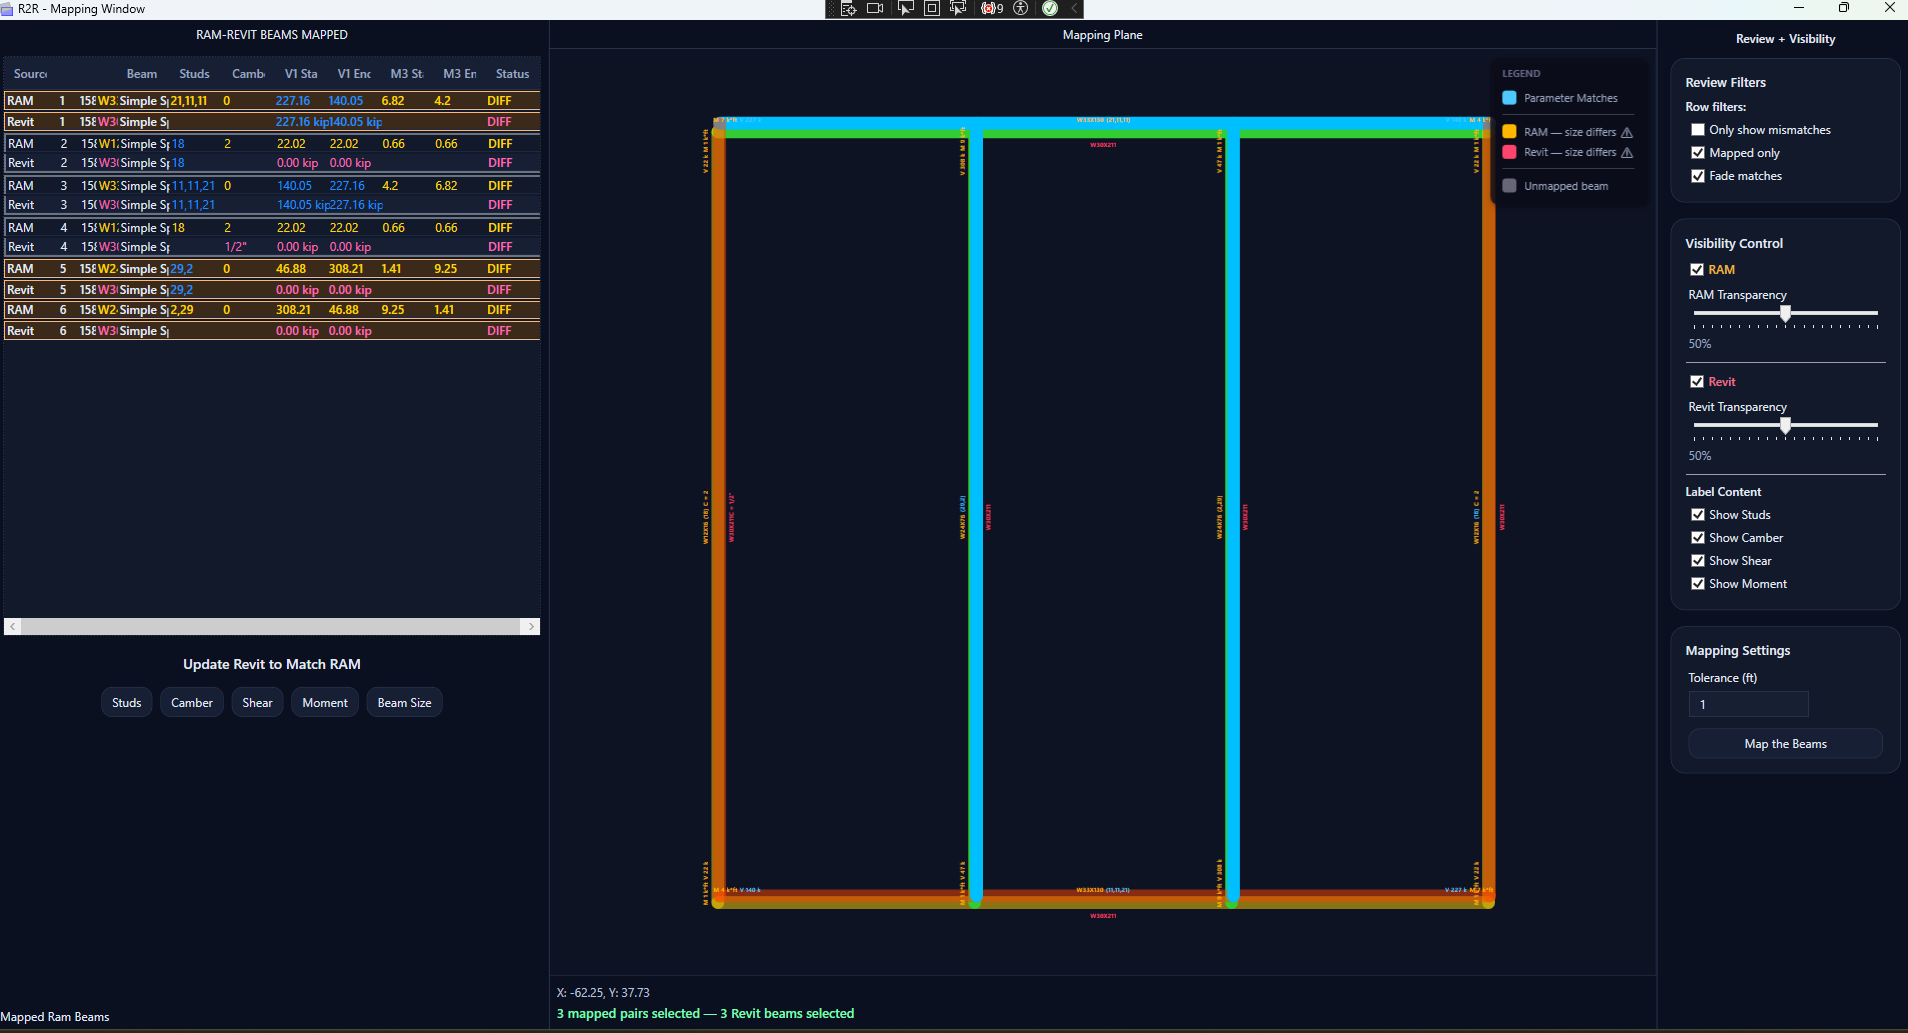Screen dimensions: 1908x1033
Task: Adjust the RAM Transparency slider handle
Action: point(1785,314)
